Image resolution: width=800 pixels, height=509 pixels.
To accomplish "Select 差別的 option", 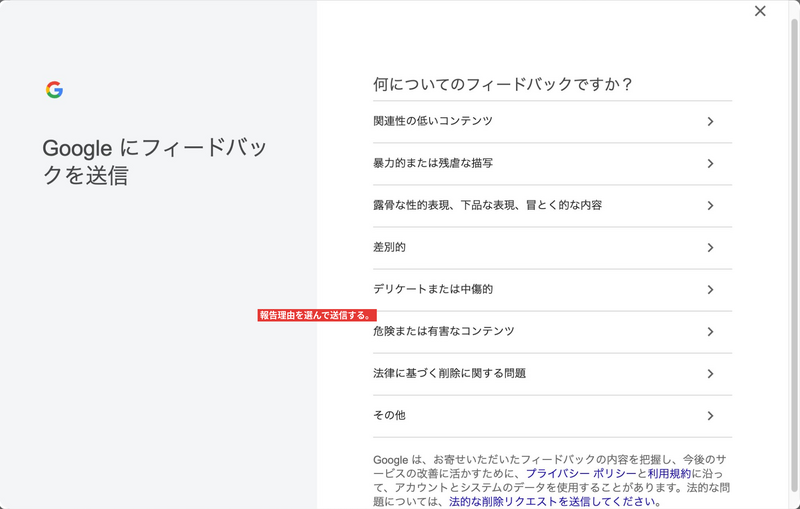I will (553, 248).
